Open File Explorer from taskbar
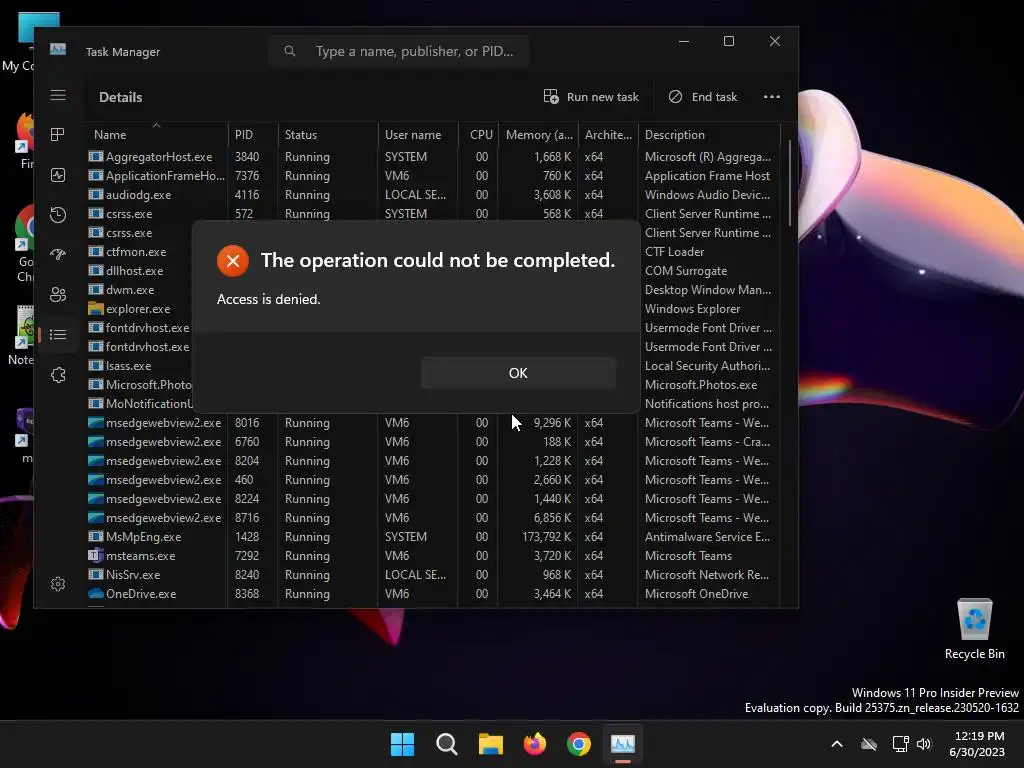Screen dimensions: 1024x768 (490, 744)
